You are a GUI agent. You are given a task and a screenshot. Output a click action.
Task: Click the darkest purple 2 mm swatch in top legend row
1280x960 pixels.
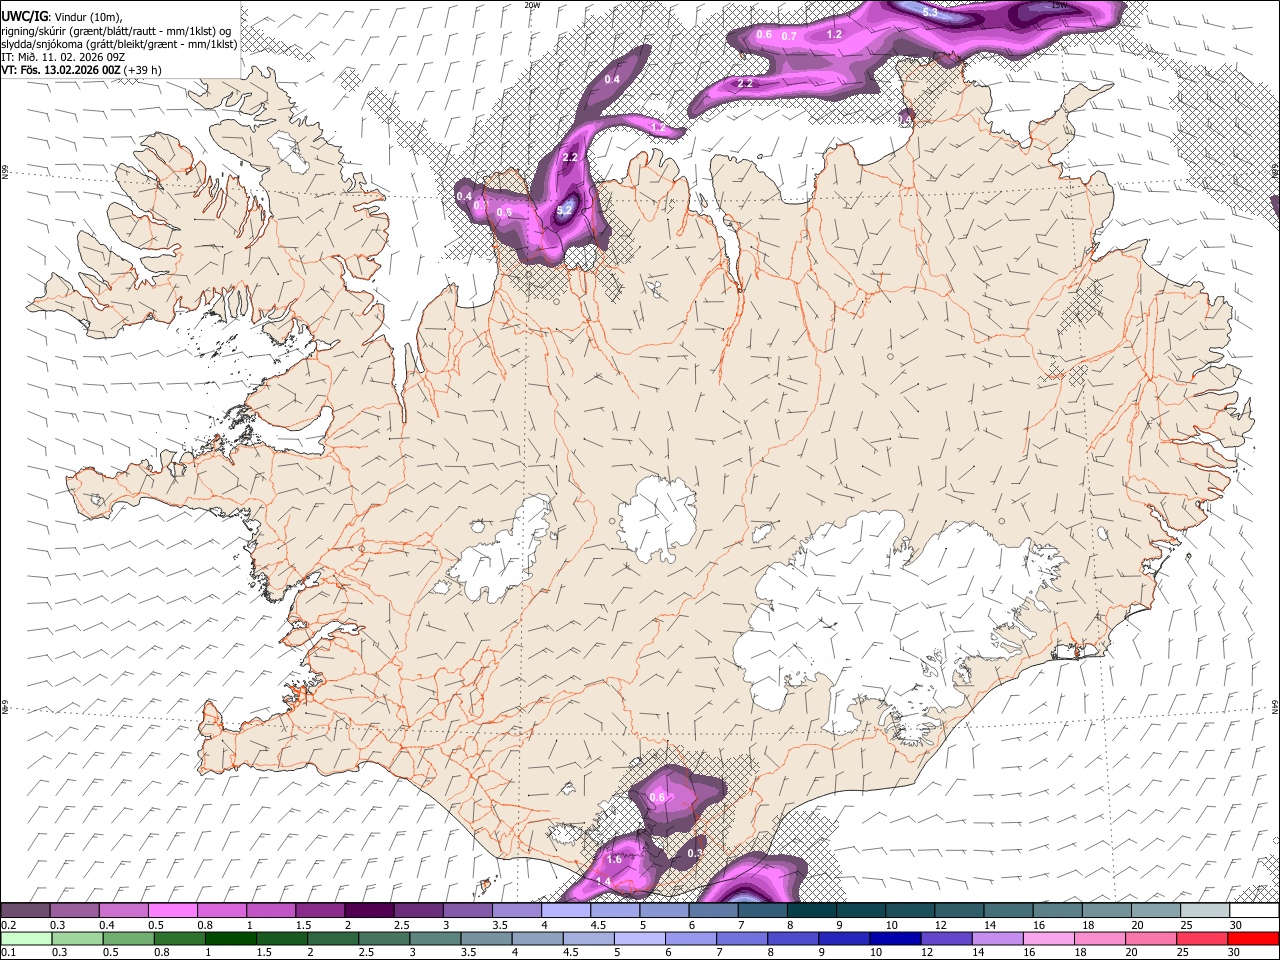coord(368,911)
